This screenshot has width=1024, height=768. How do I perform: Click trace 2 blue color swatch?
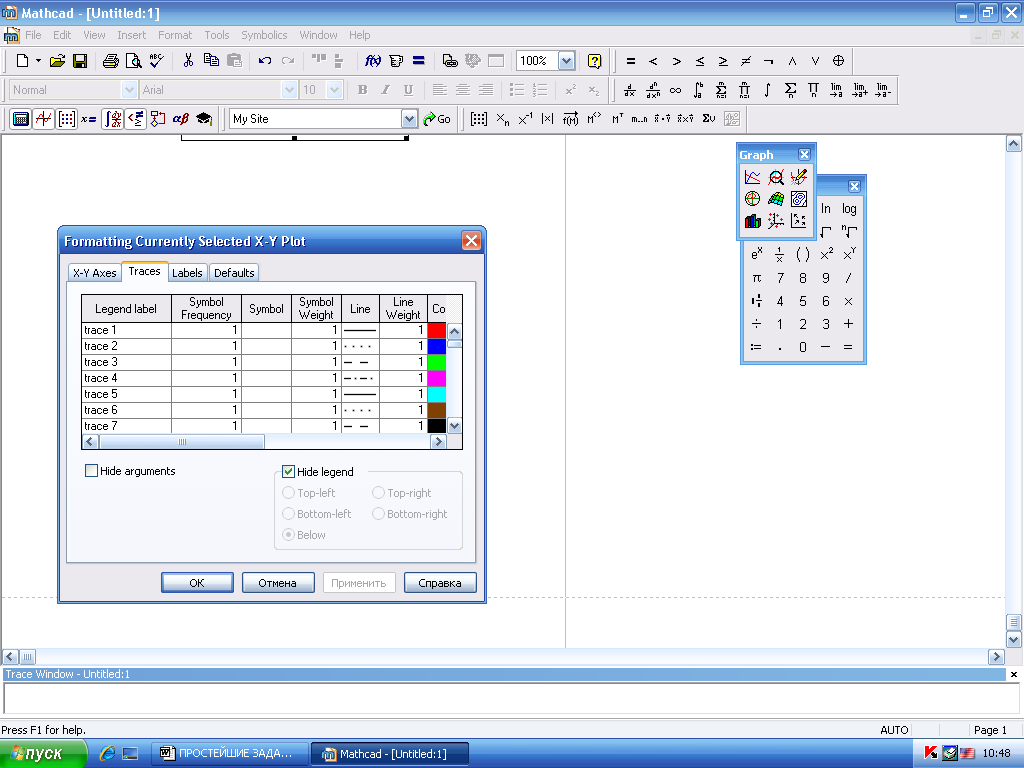(x=436, y=346)
